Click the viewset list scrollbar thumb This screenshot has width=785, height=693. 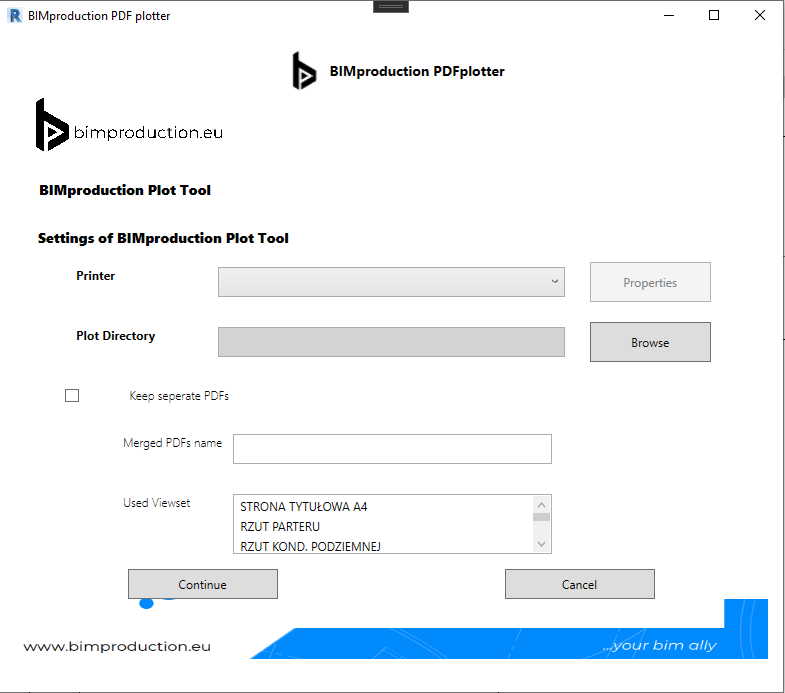pyautogui.click(x=541, y=517)
